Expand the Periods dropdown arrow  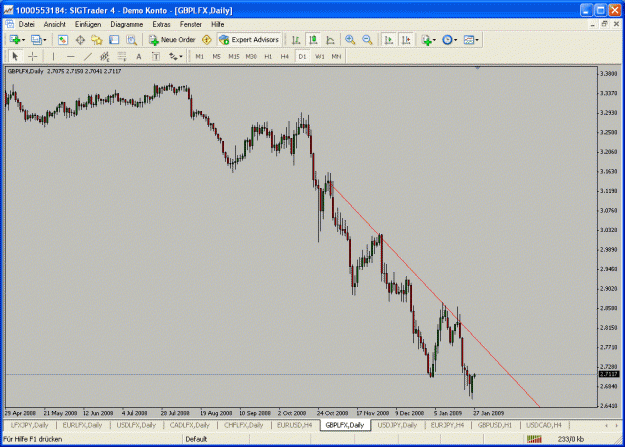(456, 40)
